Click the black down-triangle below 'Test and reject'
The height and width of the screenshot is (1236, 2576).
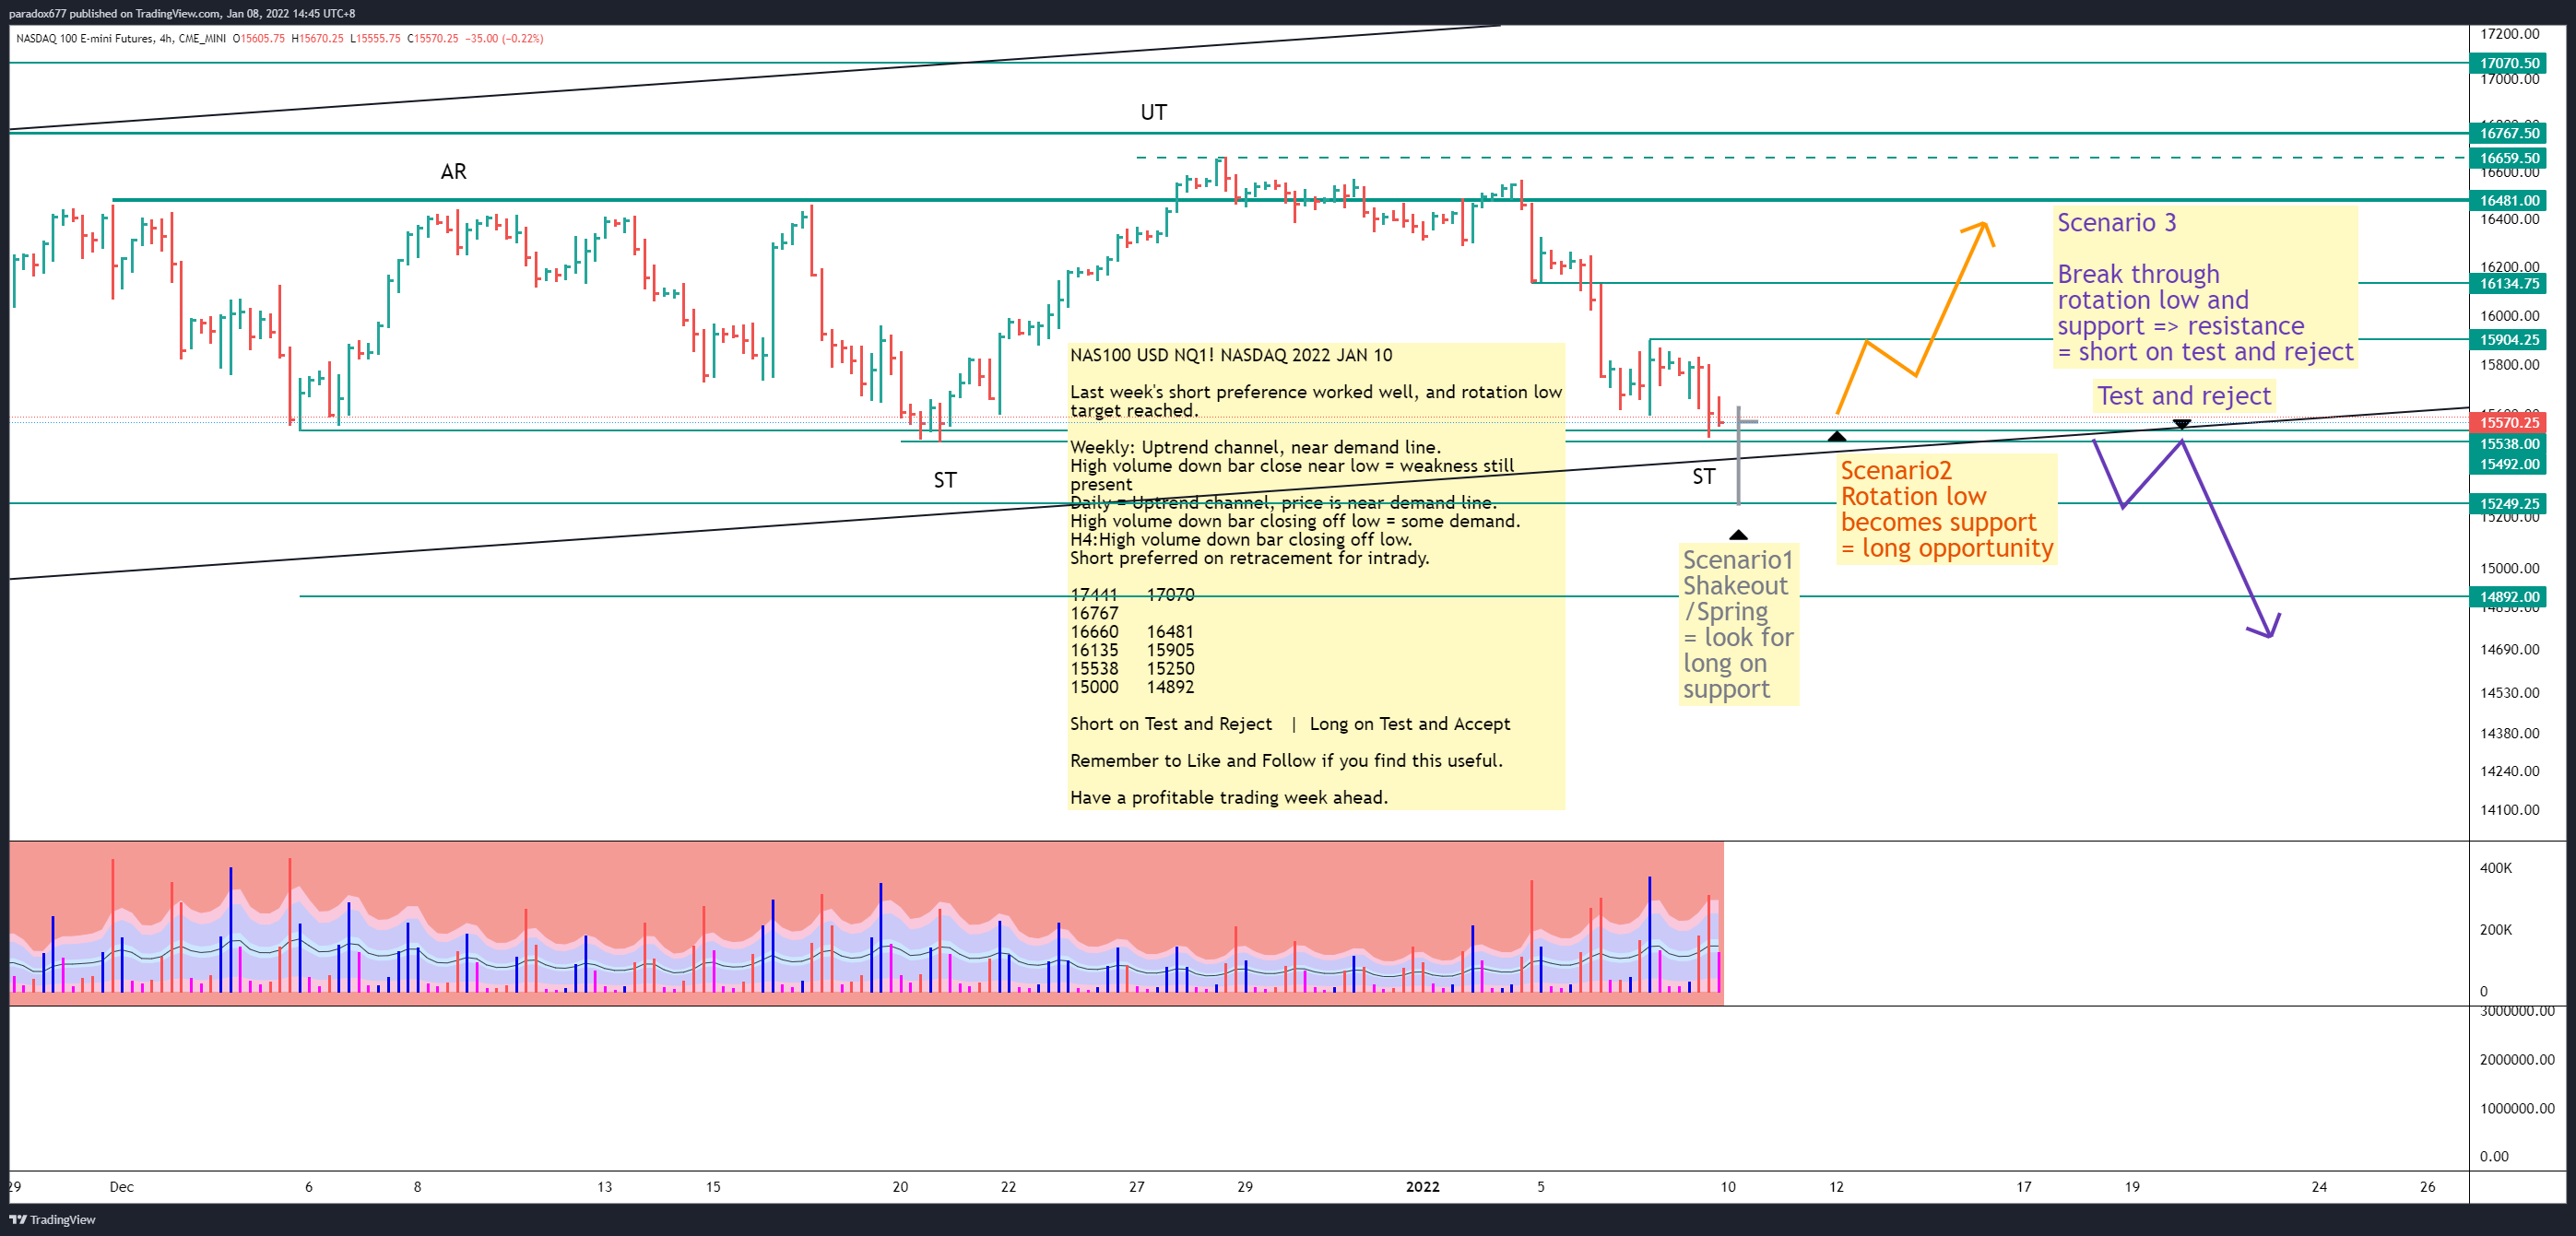[x=2182, y=425]
